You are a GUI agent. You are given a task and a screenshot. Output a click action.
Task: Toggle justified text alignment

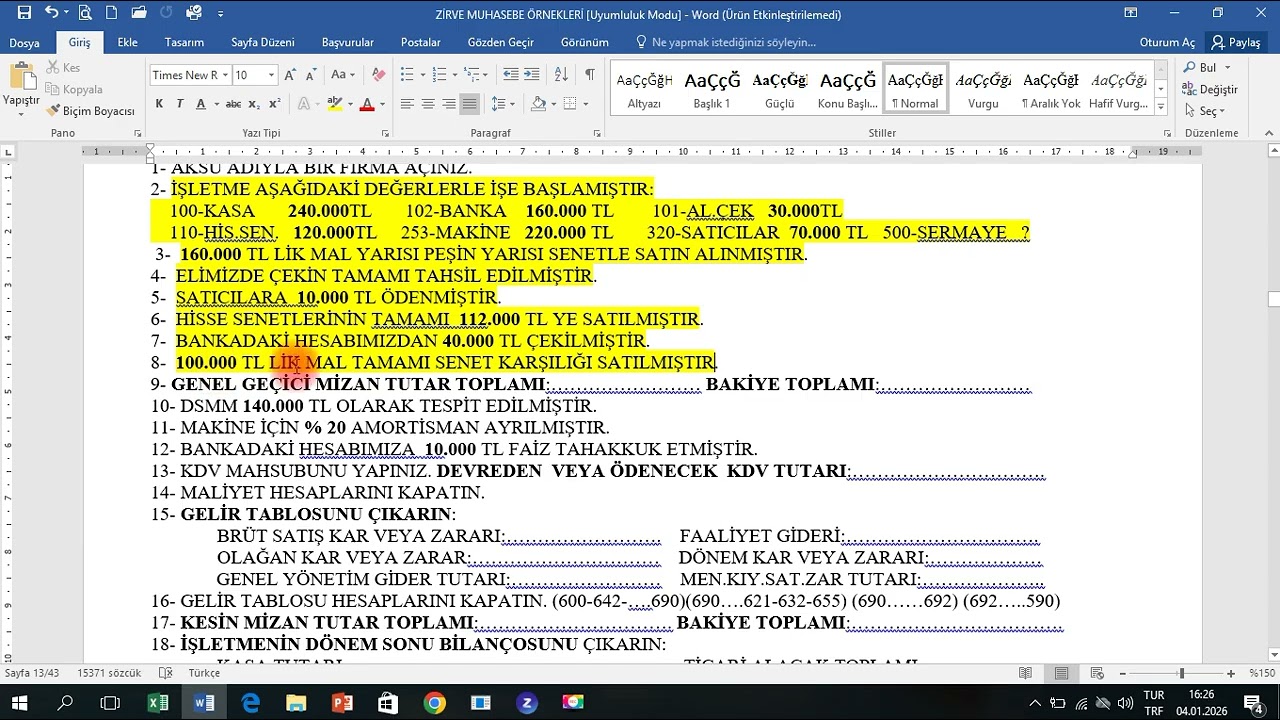470,104
